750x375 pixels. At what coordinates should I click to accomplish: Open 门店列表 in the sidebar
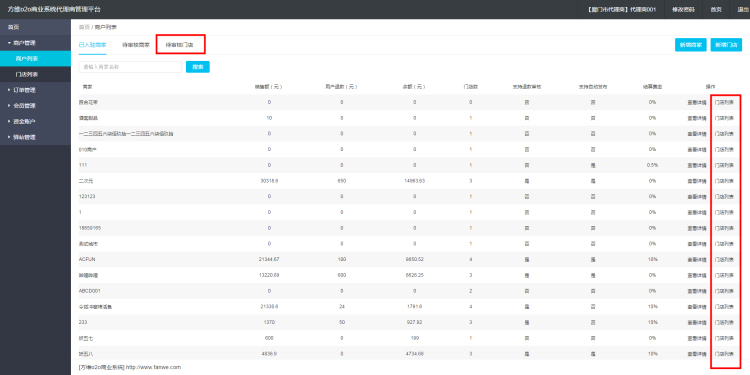pyautogui.click(x=35, y=74)
